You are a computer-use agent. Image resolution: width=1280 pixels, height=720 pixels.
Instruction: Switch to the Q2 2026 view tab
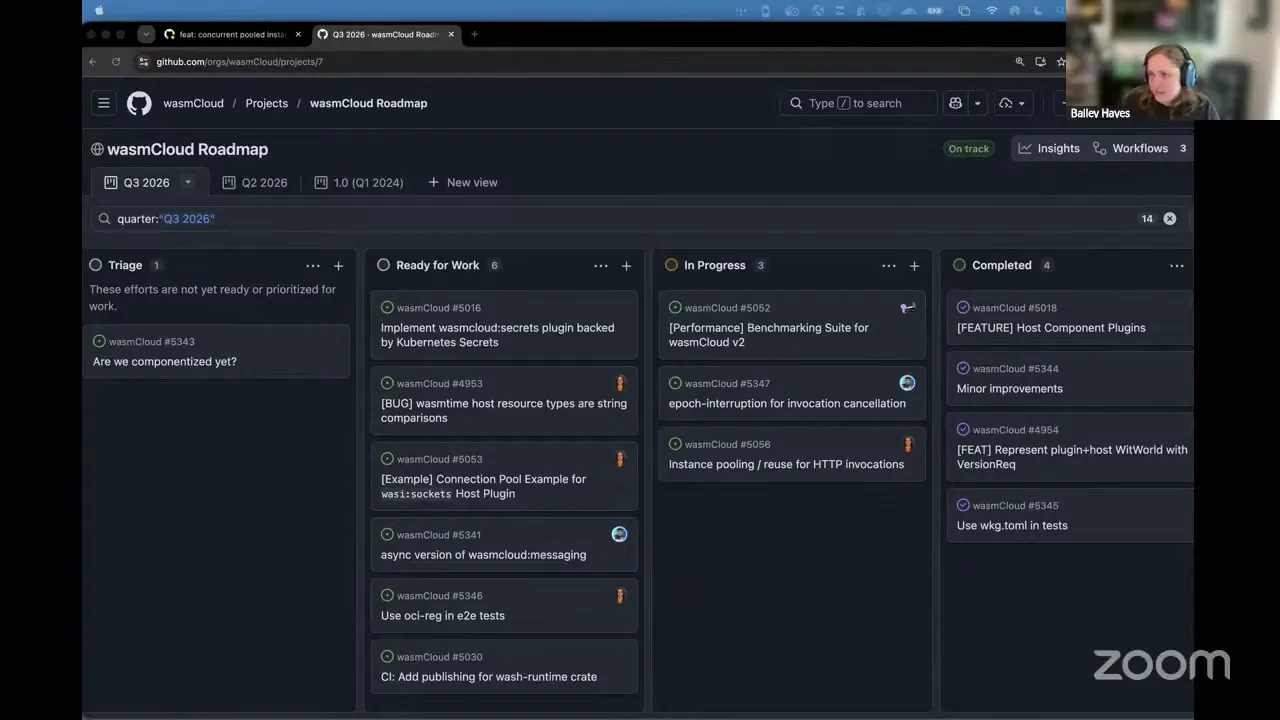point(255,182)
